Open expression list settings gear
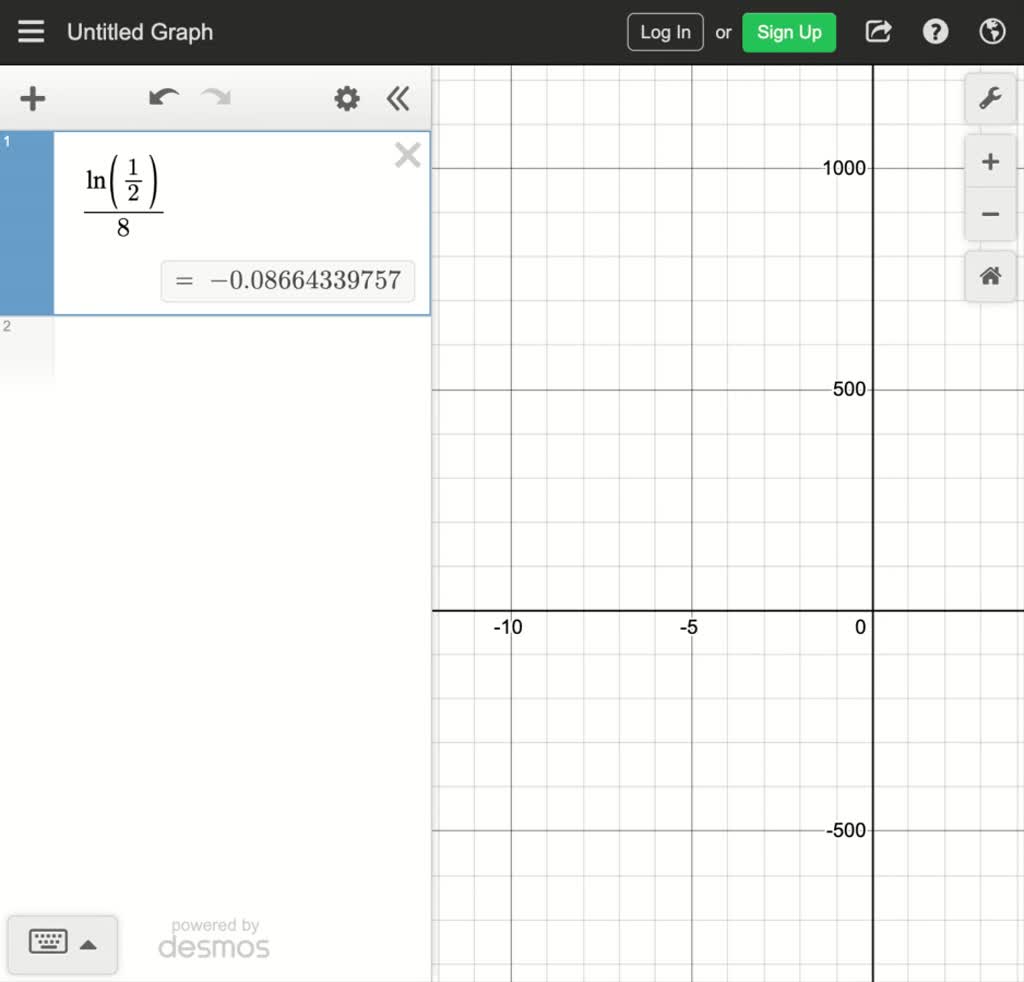Viewport: 1024px width, 982px height. coord(347,98)
